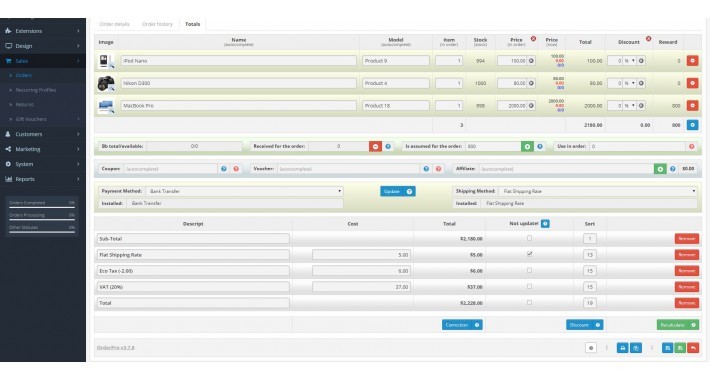Click red X icon beside Discount header
The image size is (710, 380).
(x=648, y=39)
